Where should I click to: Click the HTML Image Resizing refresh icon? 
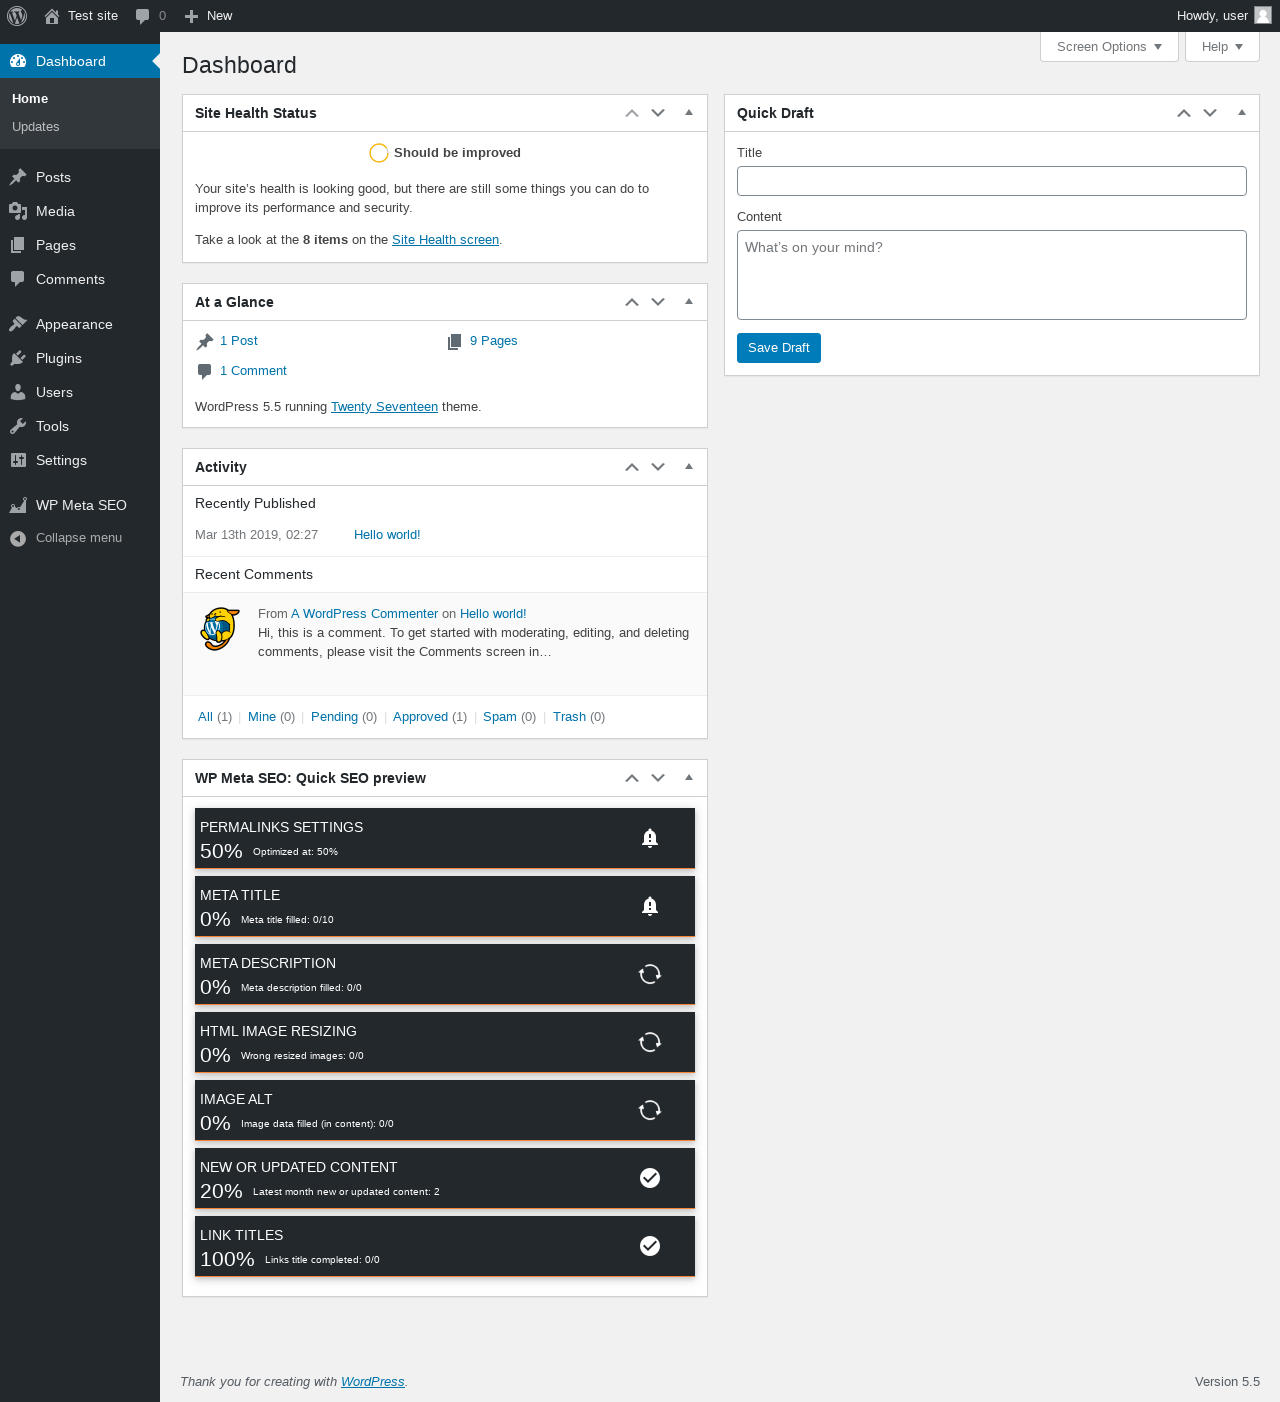(650, 1042)
